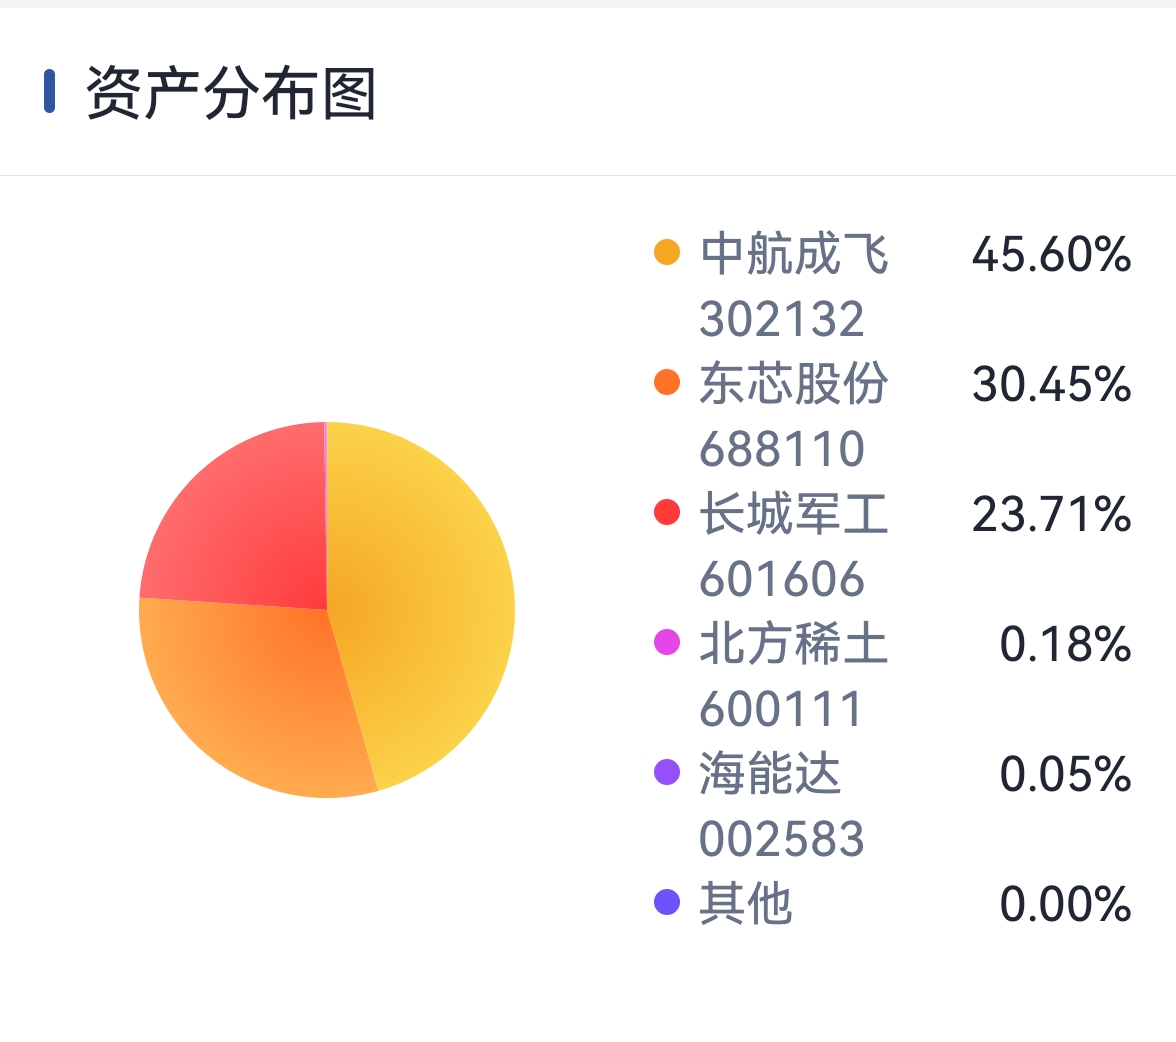Viewport: 1176px width, 1042px height.
Task: Click the yellow 中航成飞 legend dot
Action: [x=667, y=252]
